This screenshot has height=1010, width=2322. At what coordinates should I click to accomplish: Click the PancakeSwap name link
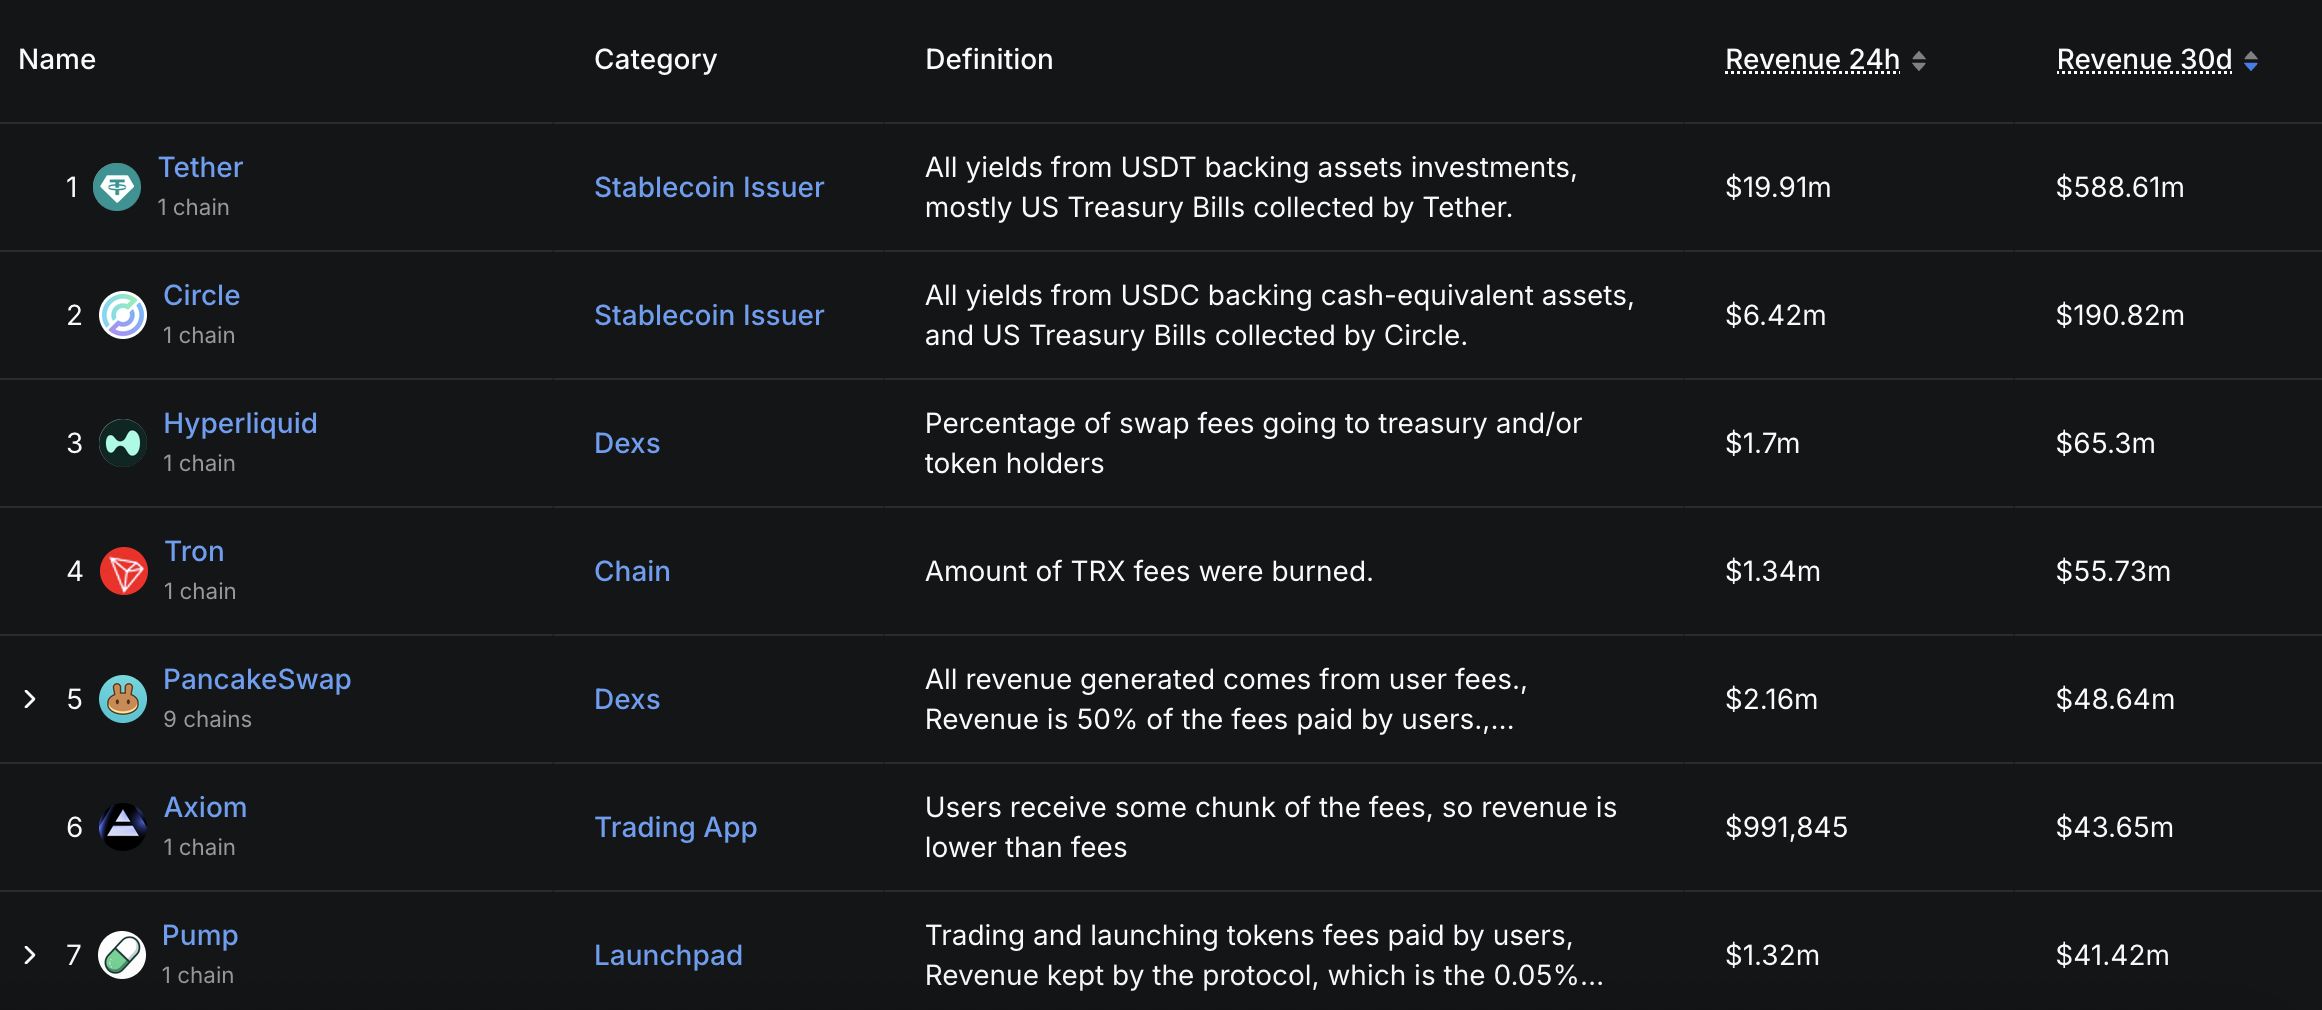coord(257,679)
